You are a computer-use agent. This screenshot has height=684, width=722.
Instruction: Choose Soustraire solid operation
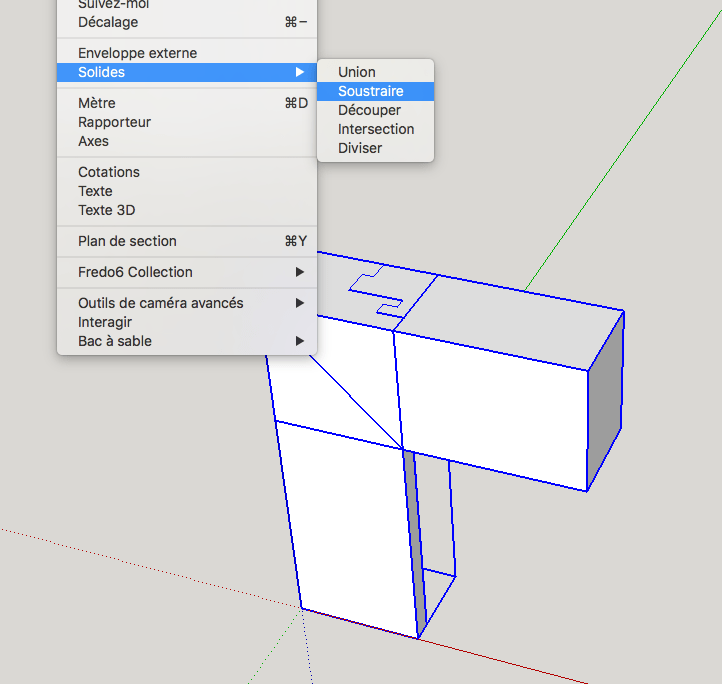pos(375,91)
